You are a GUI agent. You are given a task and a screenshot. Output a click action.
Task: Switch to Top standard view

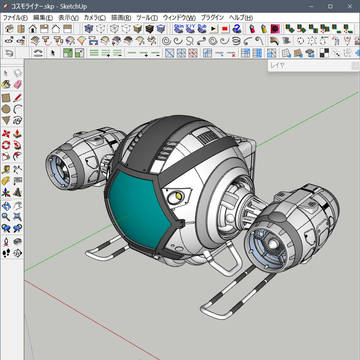pos(21,29)
